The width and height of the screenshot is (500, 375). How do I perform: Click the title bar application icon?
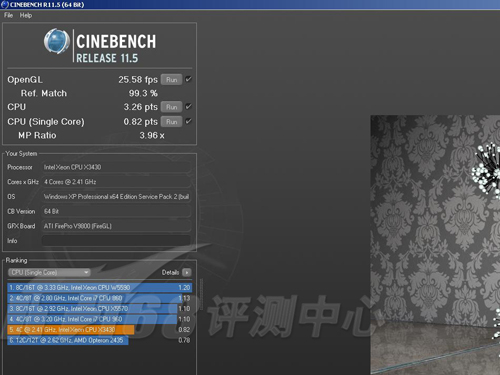(5, 4)
